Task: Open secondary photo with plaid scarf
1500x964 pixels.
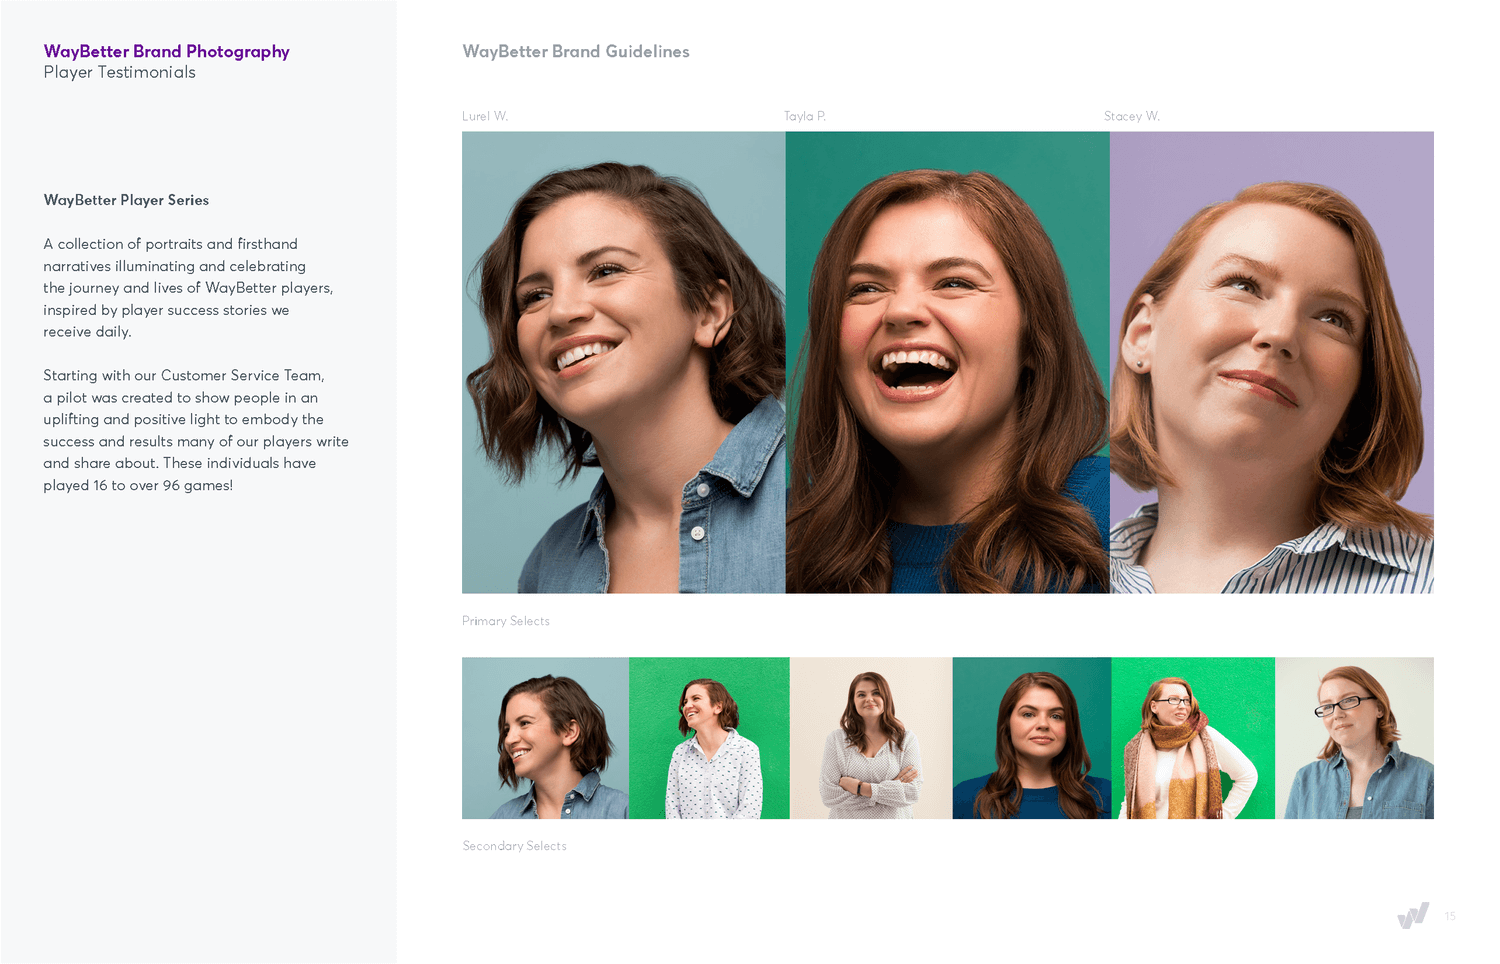Action: tap(1193, 738)
